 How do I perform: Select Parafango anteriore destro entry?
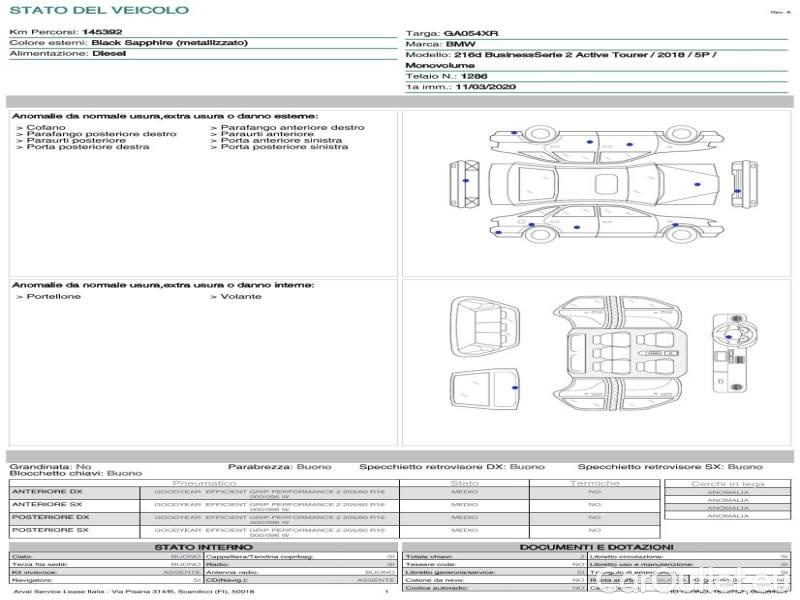pos(292,127)
